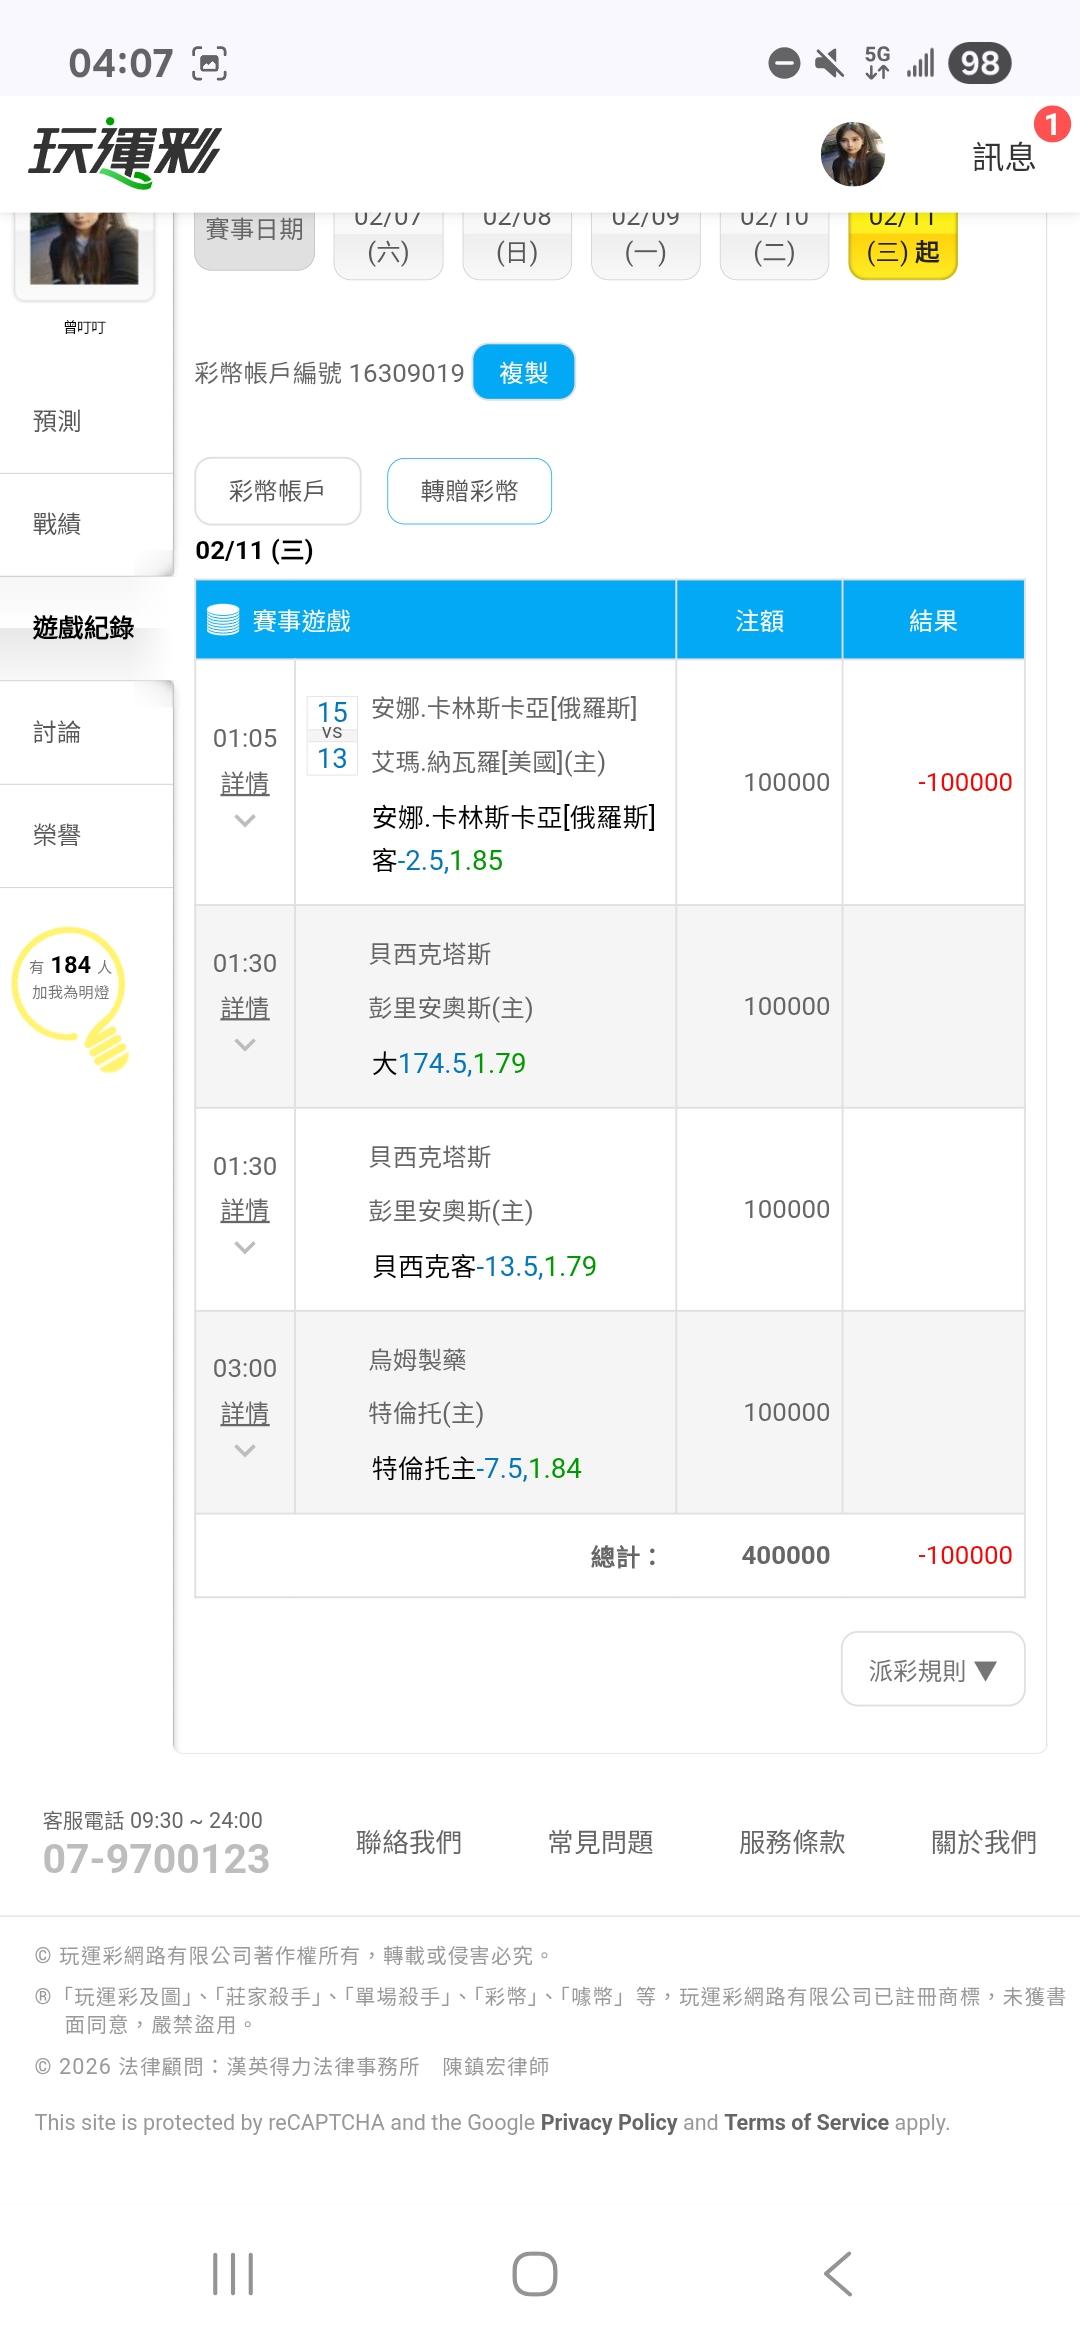This screenshot has width=1080, height=2340.
Task: Open the 派彩規則 dropdown
Action: (x=932, y=1670)
